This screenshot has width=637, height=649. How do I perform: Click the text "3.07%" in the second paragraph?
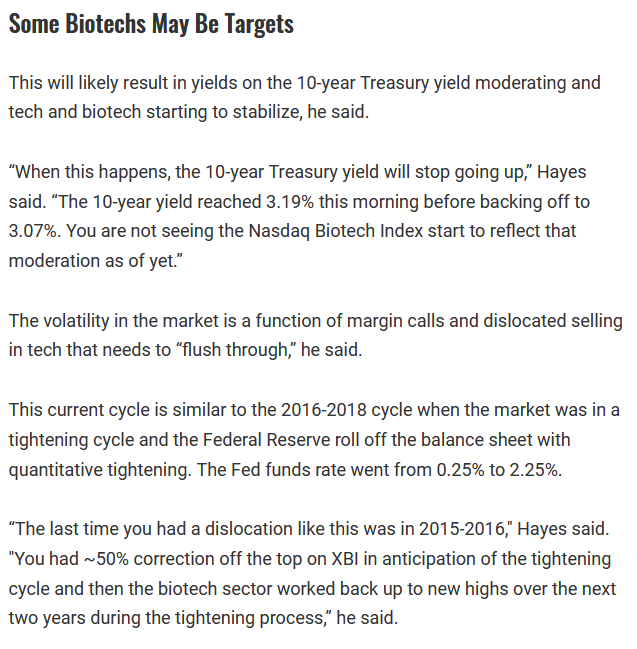33,231
